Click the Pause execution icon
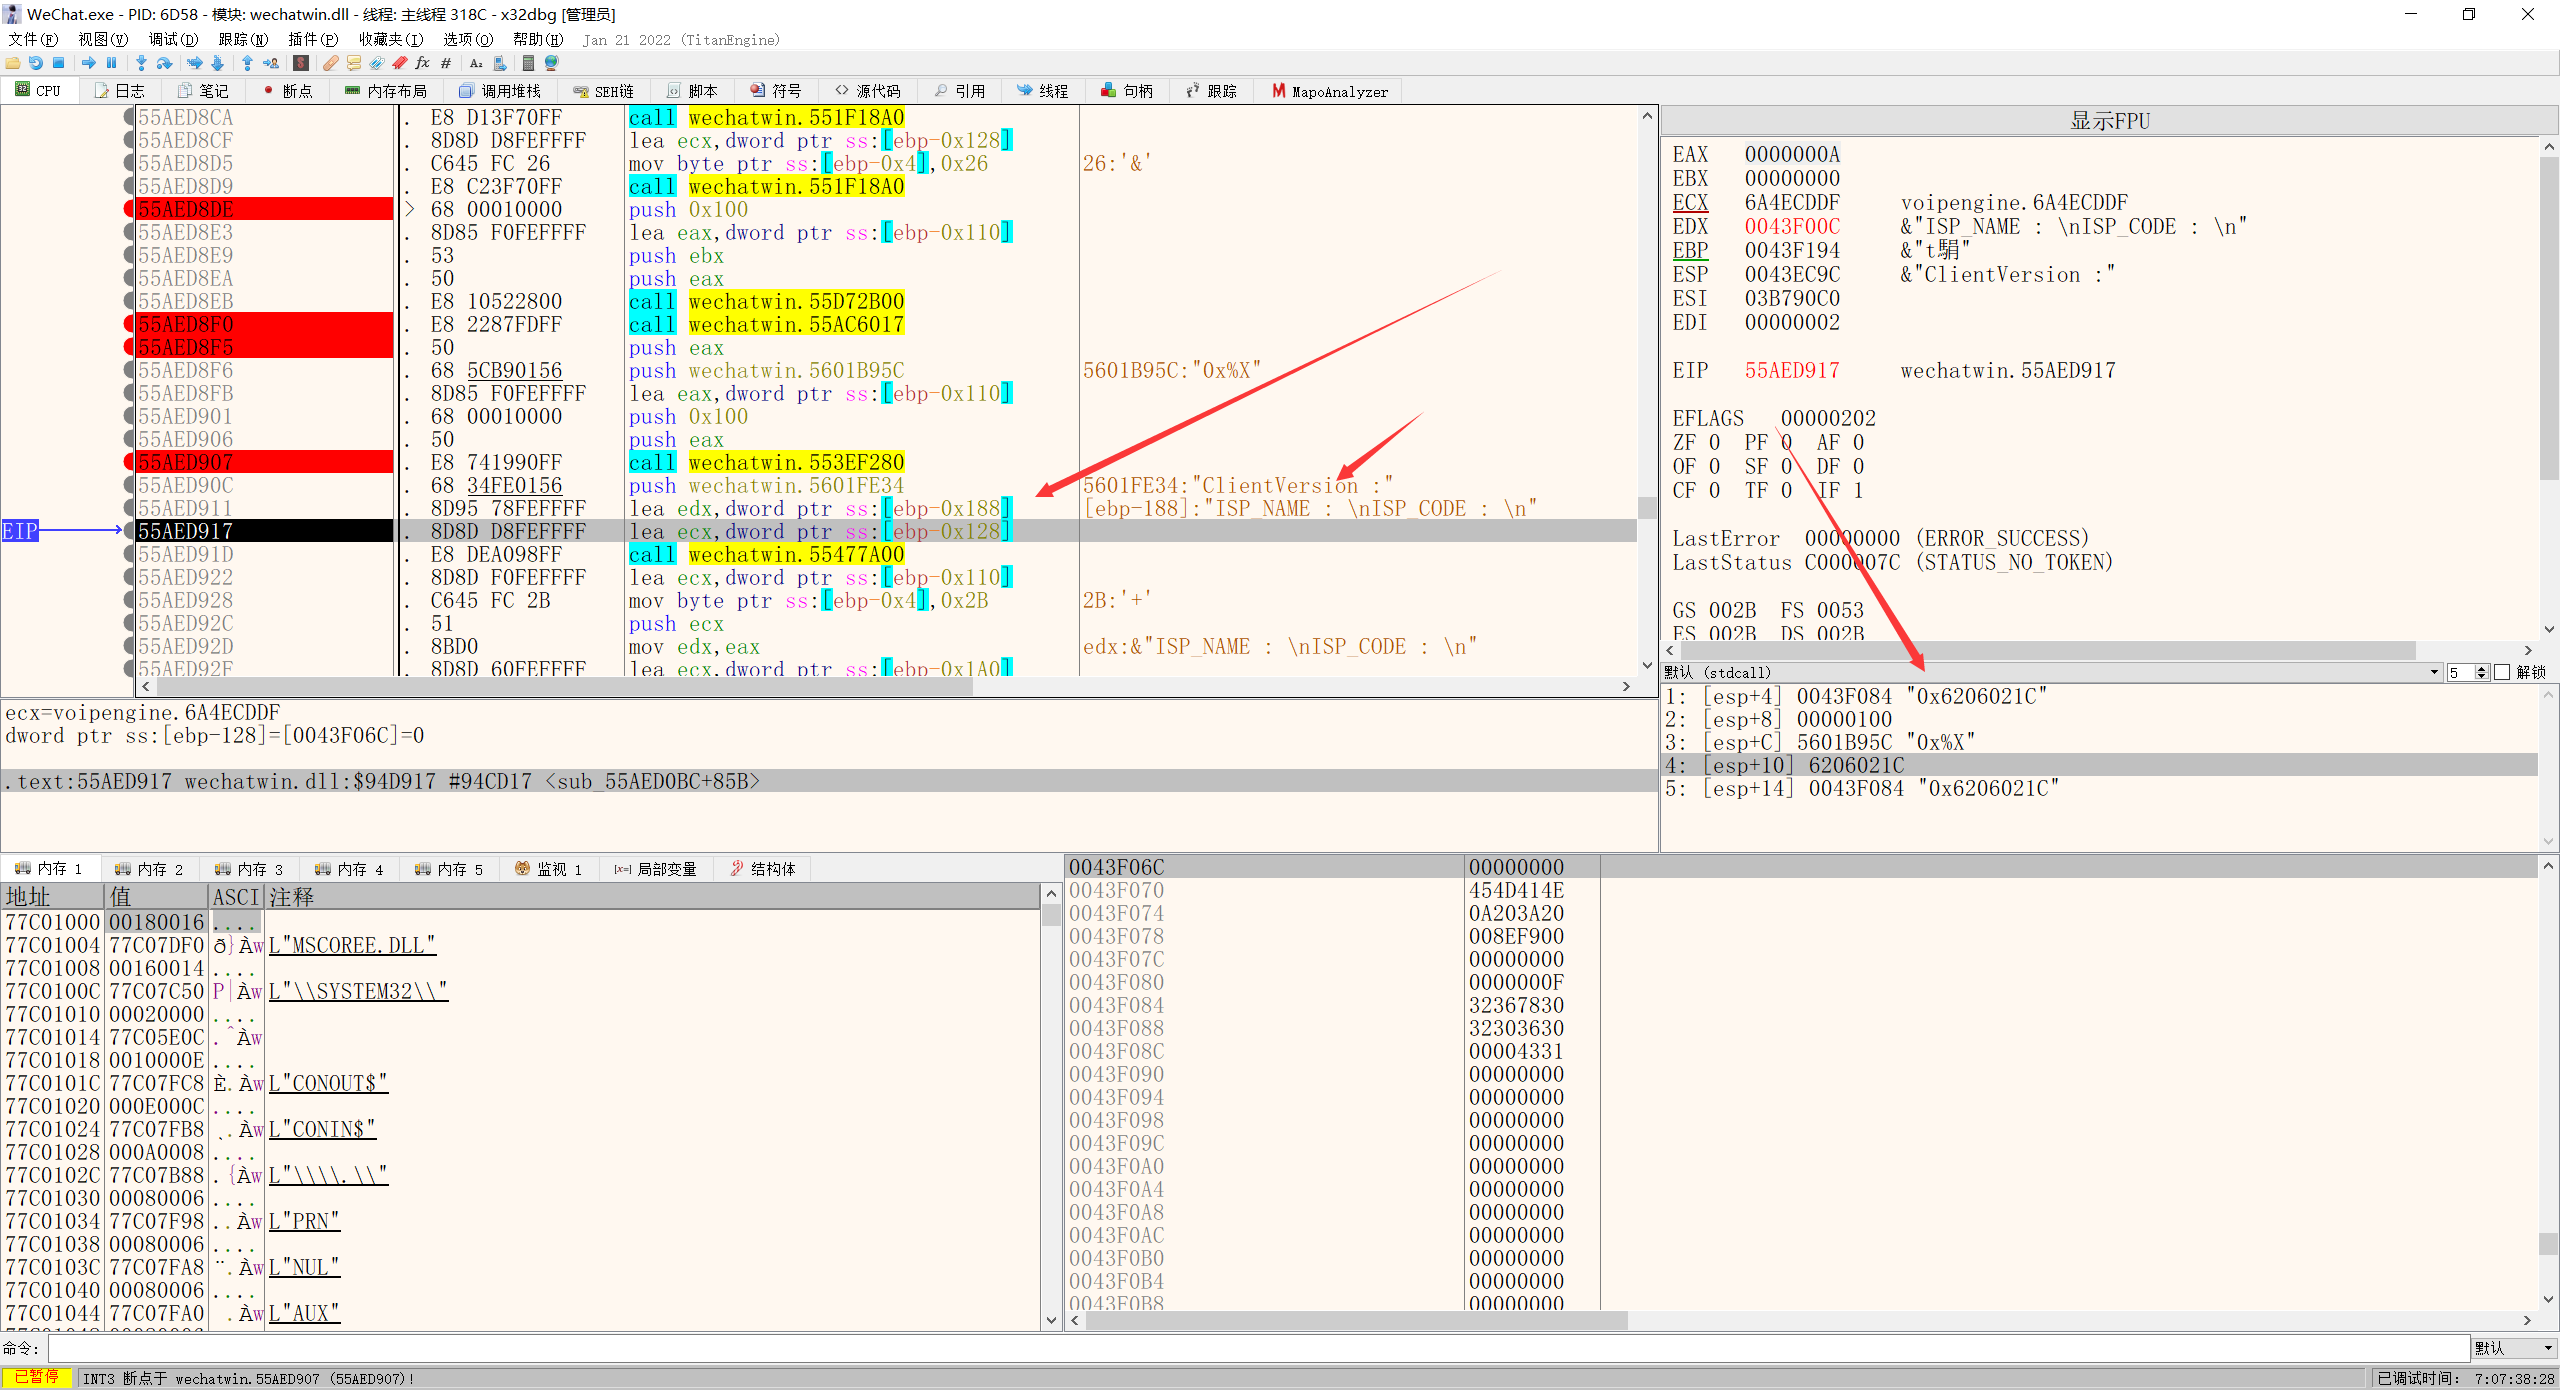Image resolution: width=2560 pixels, height=1390 pixels. point(112,63)
